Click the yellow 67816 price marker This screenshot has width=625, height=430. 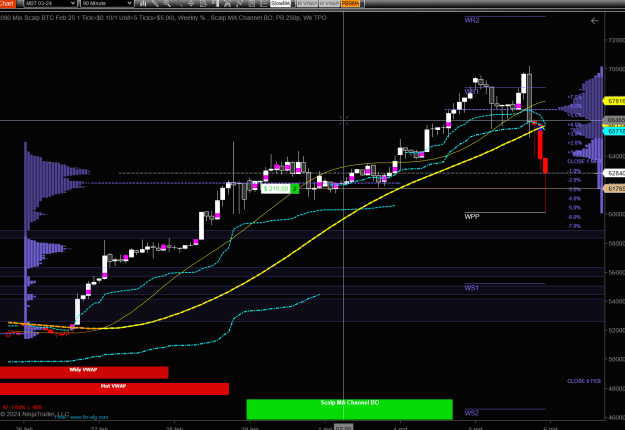pos(614,101)
